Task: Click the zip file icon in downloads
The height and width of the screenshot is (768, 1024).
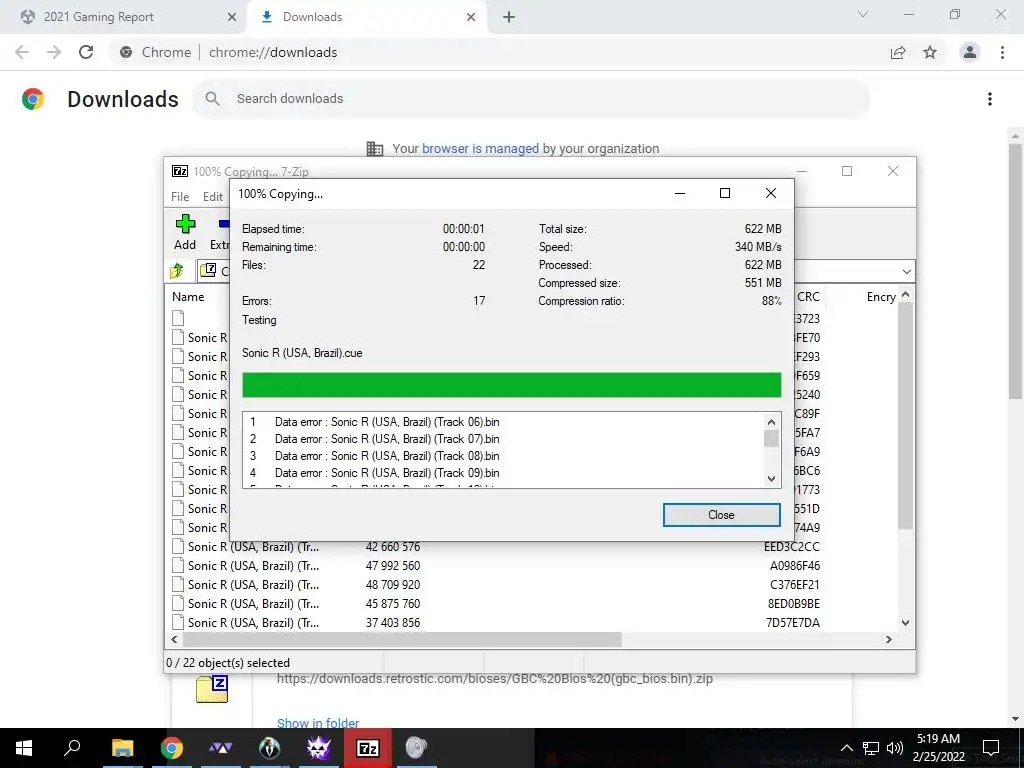Action: click(x=212, y=689)
